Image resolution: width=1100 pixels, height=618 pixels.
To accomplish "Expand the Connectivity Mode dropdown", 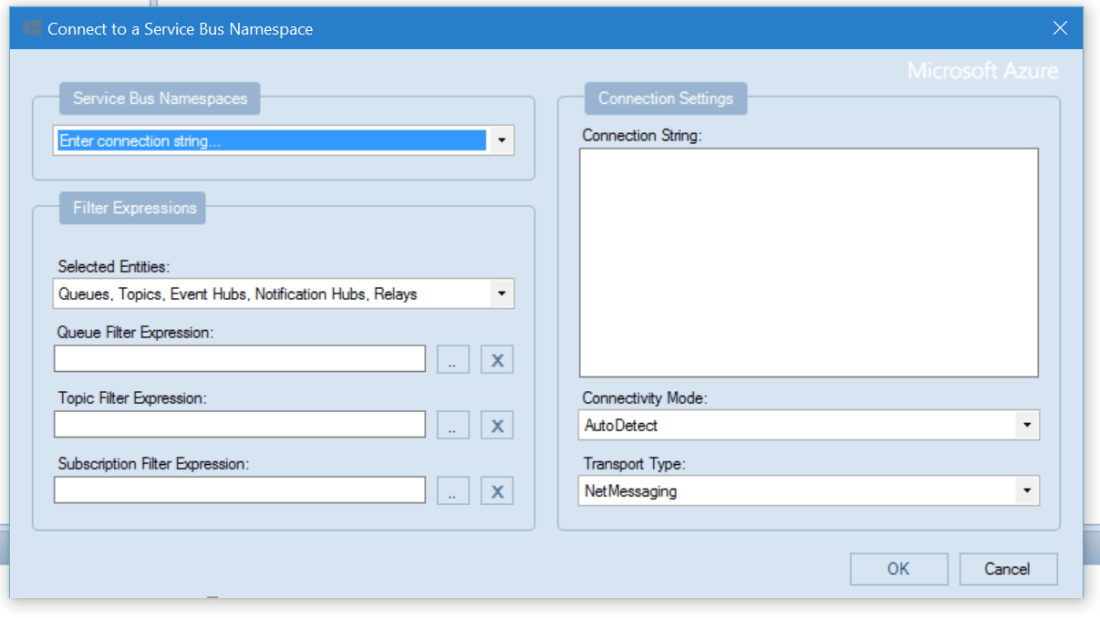I will [x=1026, y=425].
